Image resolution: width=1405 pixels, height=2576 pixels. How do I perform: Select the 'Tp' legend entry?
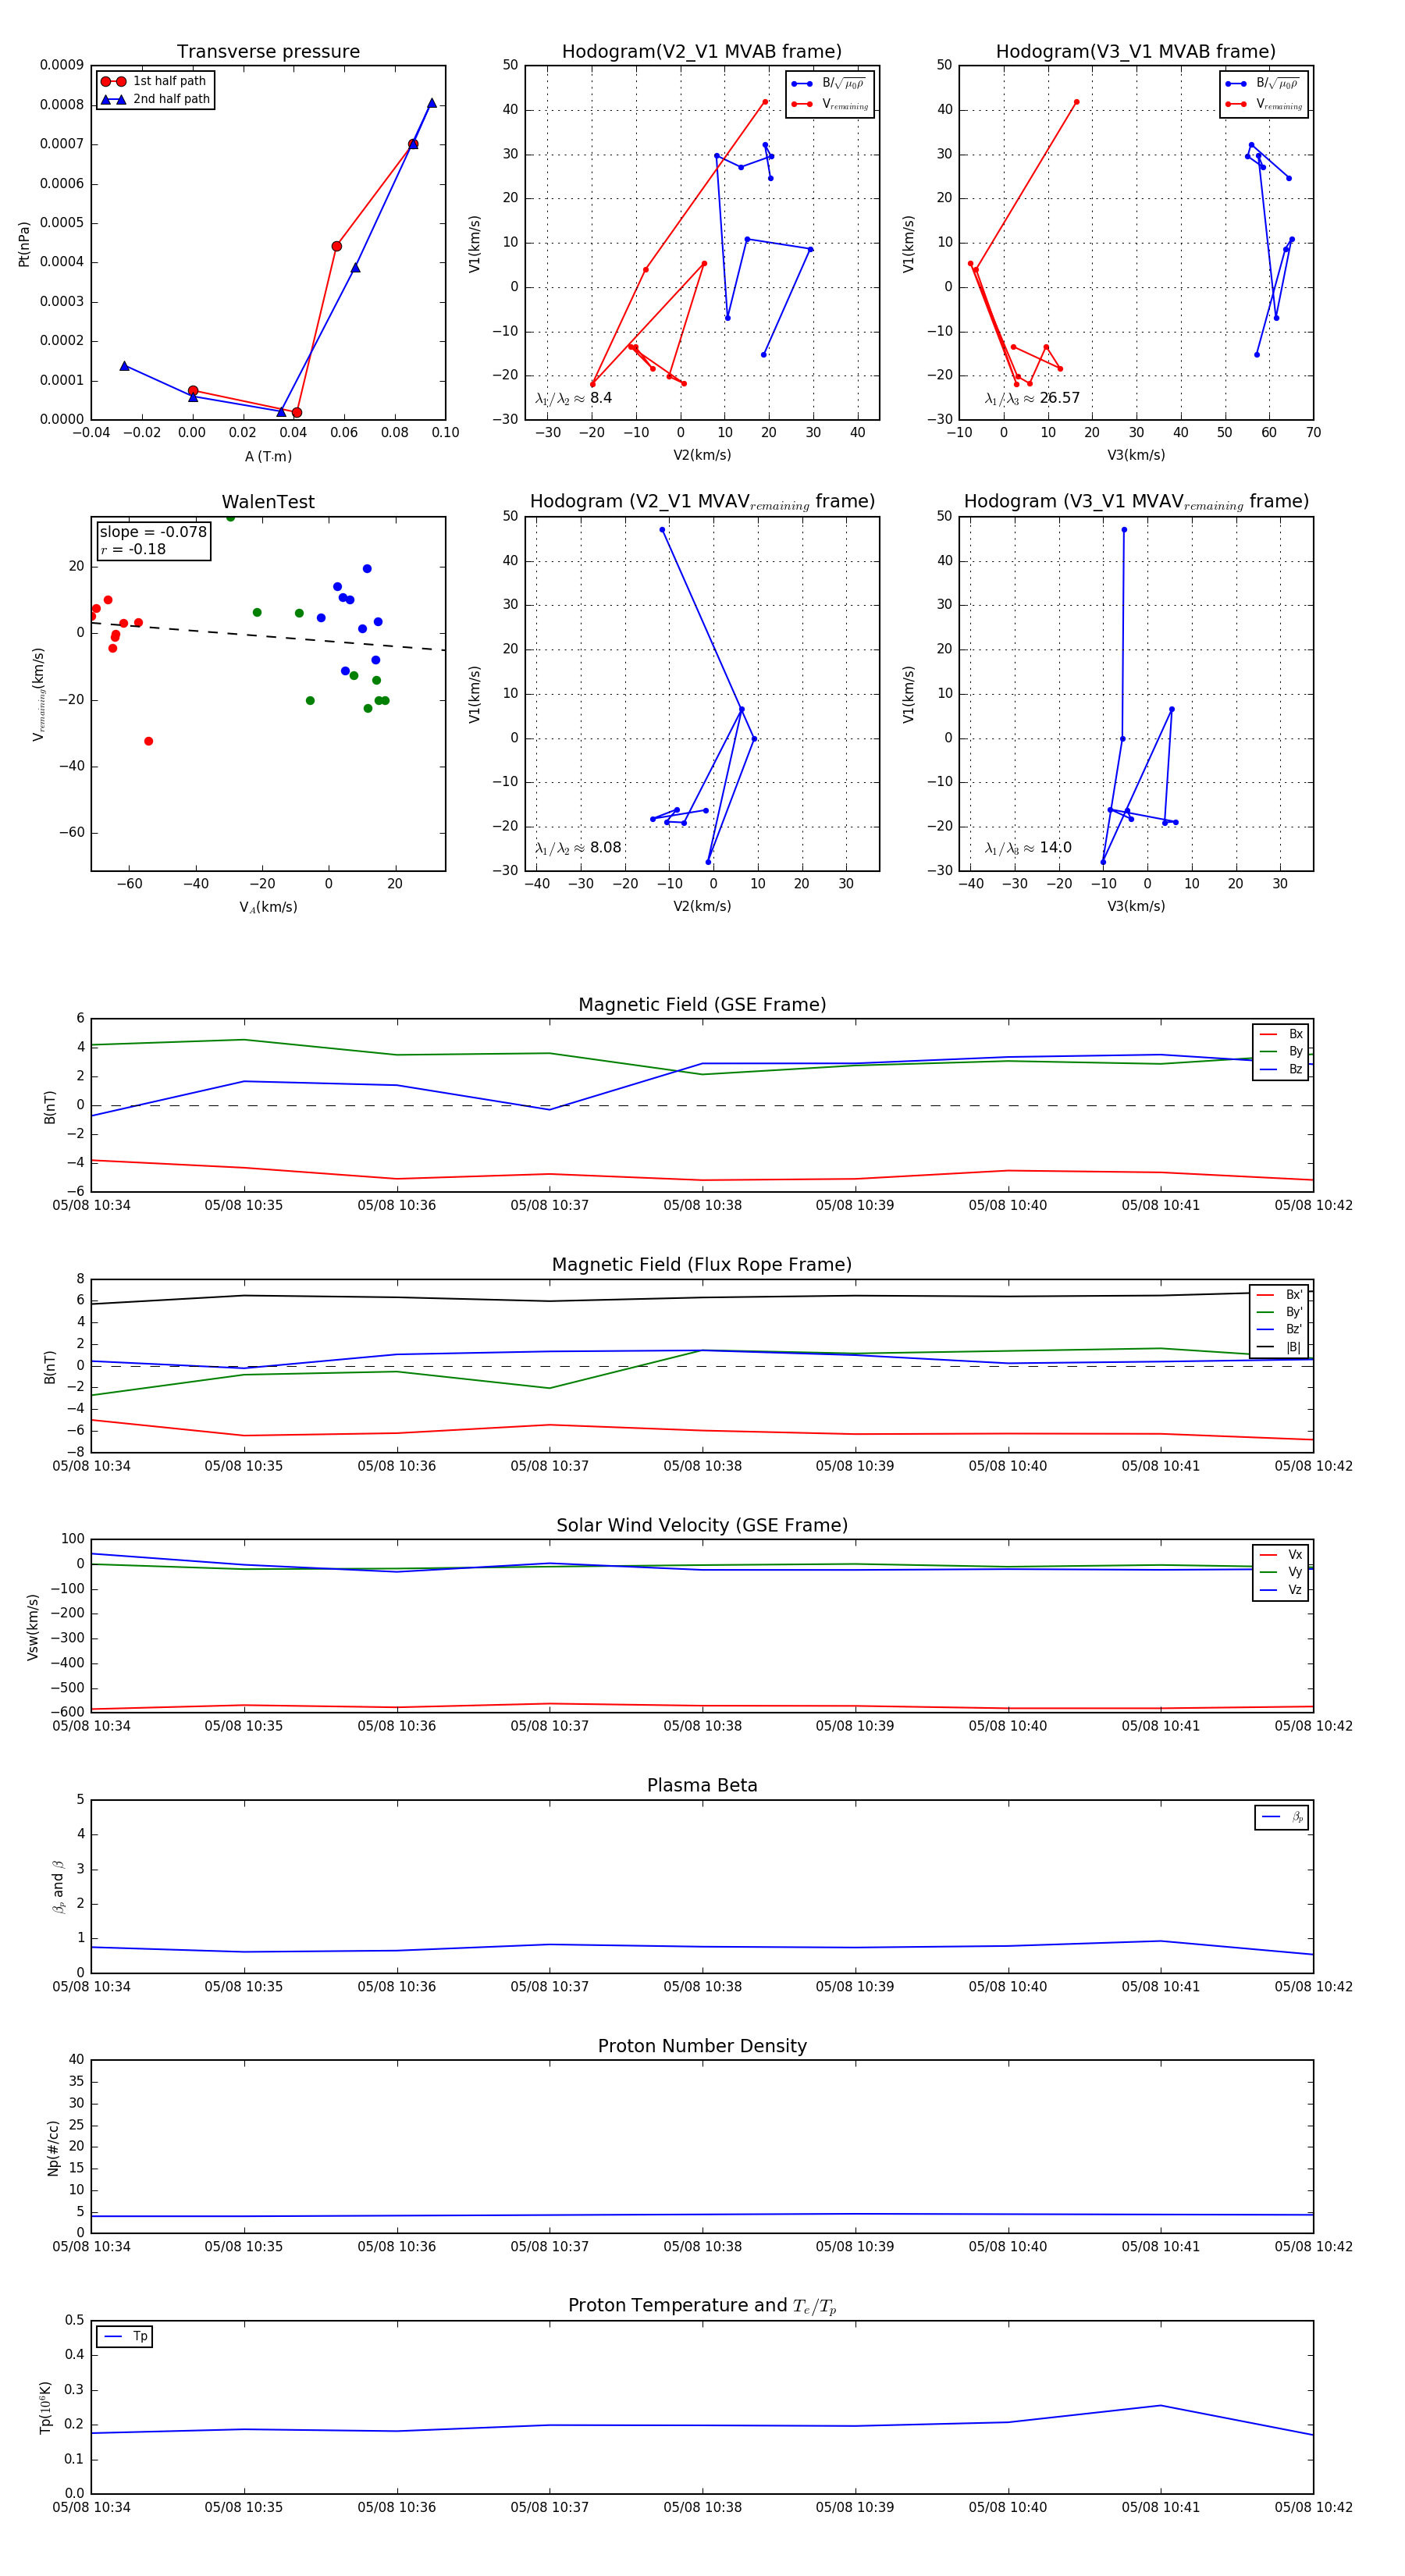[x=125, y=2337]
